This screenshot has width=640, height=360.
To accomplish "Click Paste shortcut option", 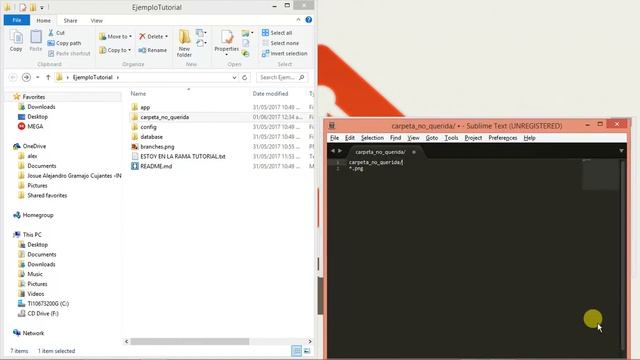I will (69, 53).
